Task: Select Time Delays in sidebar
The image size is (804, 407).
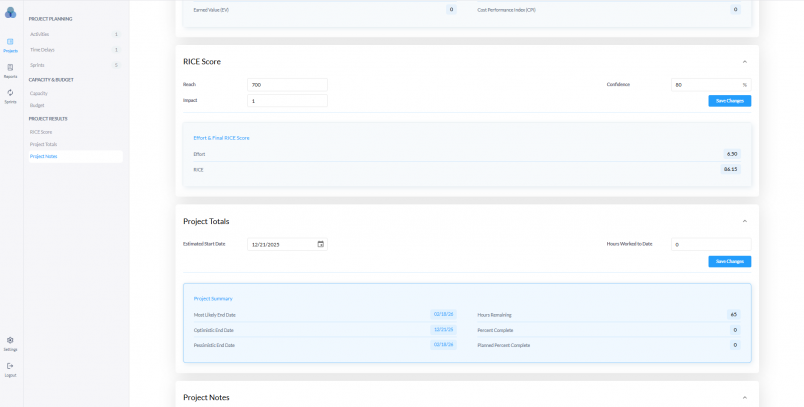Action: (x=42, y=49)
